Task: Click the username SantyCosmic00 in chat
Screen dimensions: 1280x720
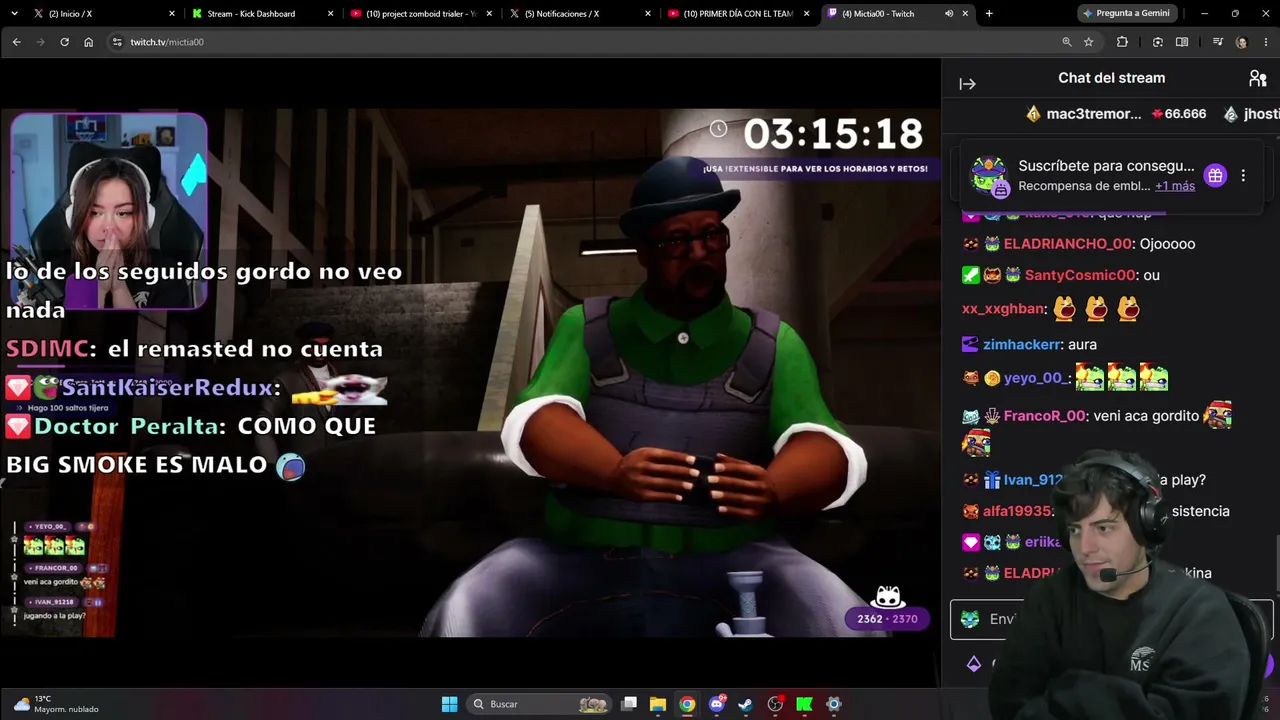Action: click(1080, 275)
